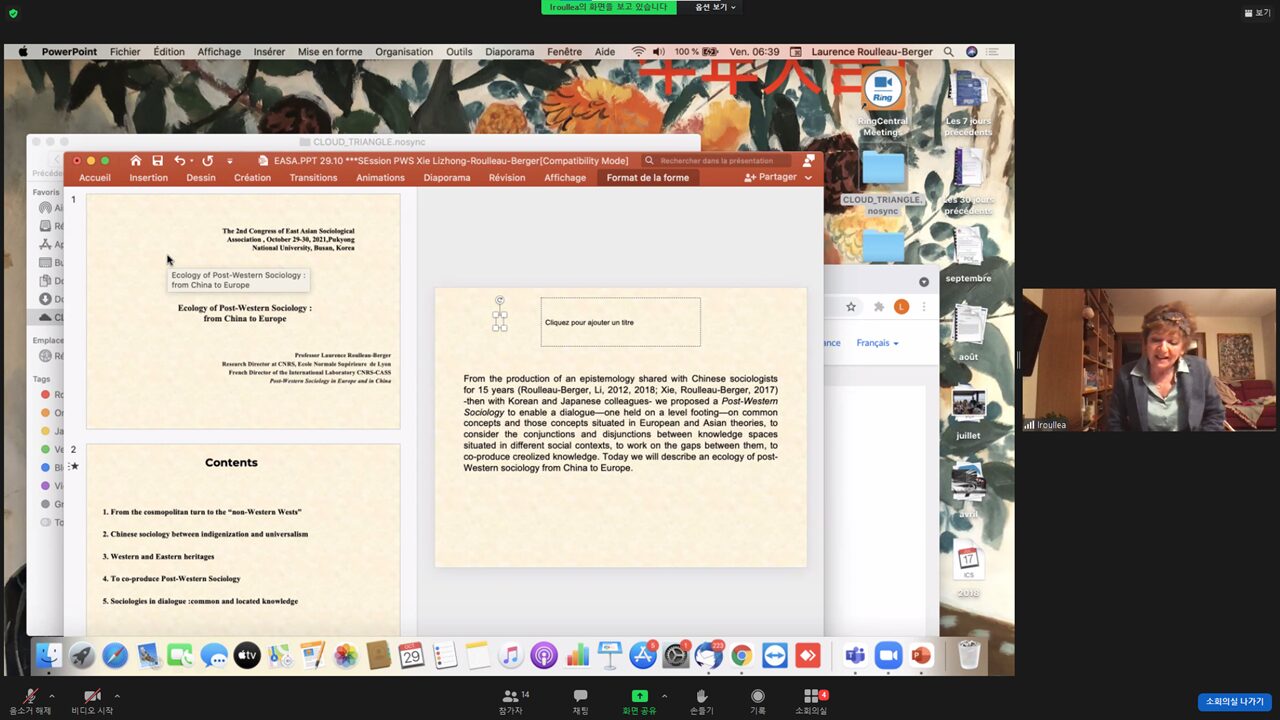Click the raise hand icon
This screenshot has height=720, width=1280.
pyautogui.click(x=701, y=696)
